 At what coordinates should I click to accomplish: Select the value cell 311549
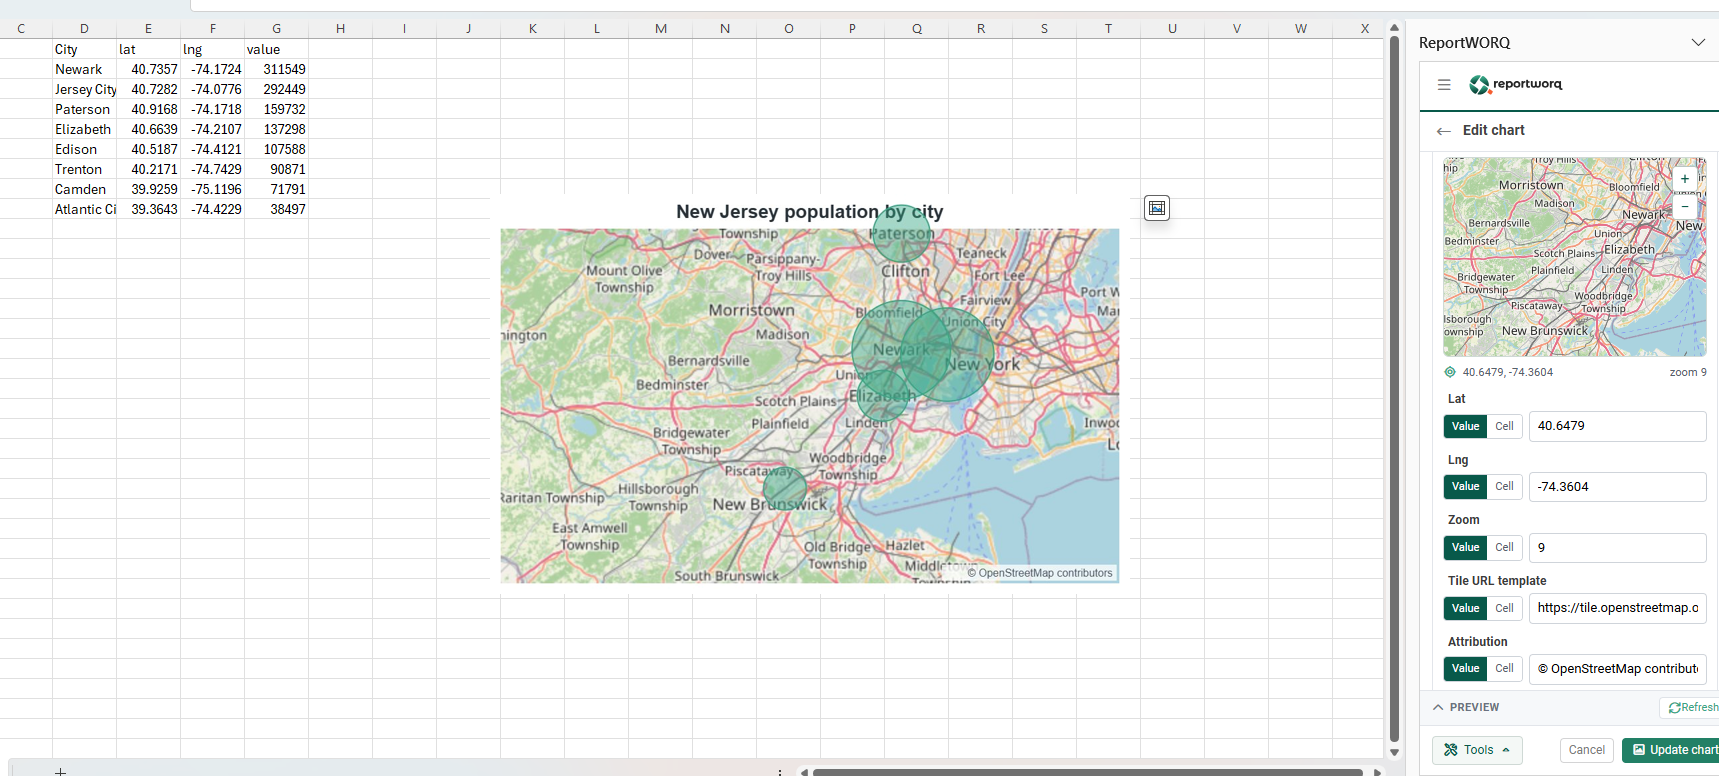(x=276, y=69)
